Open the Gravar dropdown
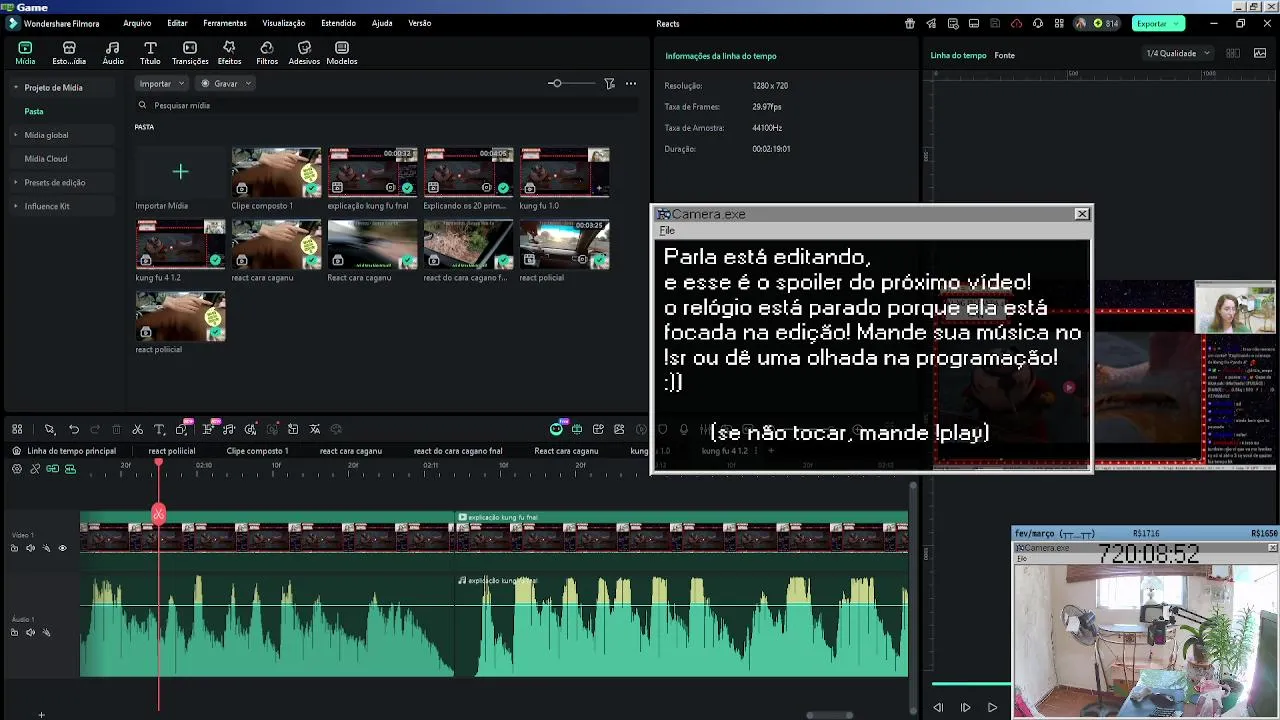The width and height of the screenshot is (1280, 720). click(x=225, y=84)
